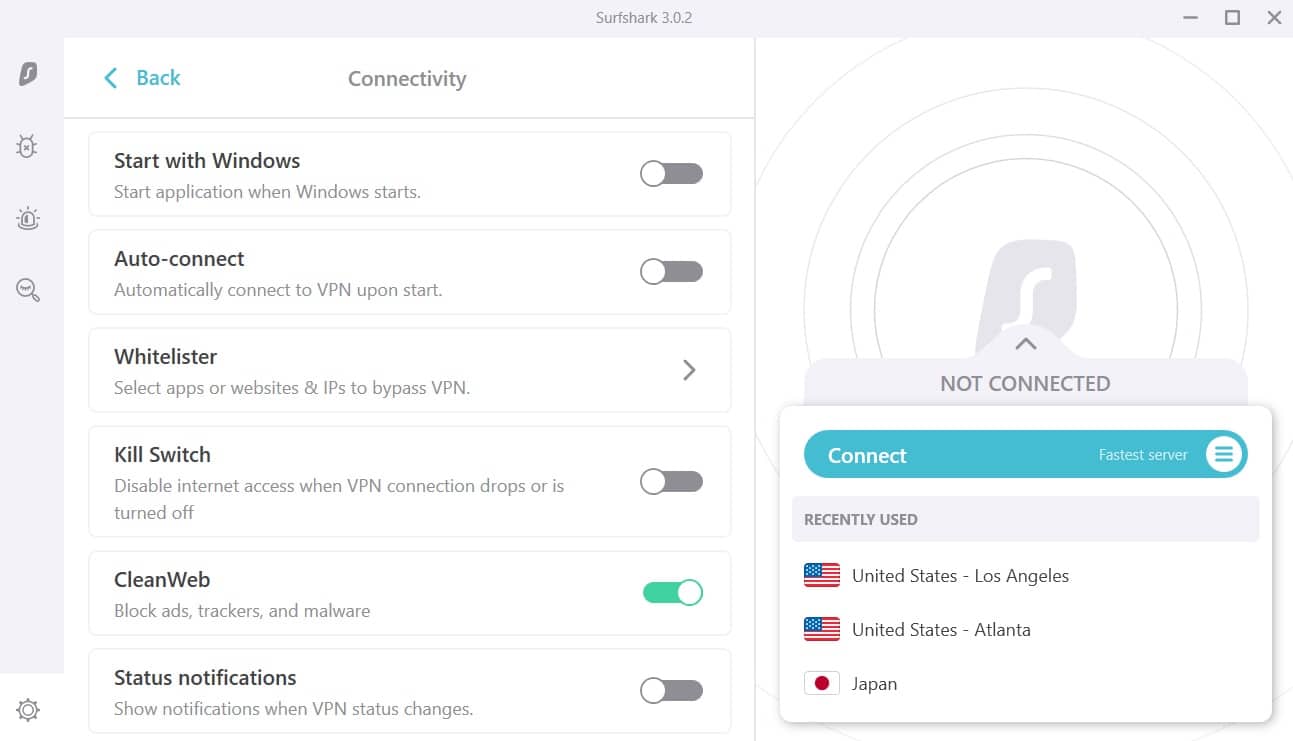Click the Back link text

158,78
